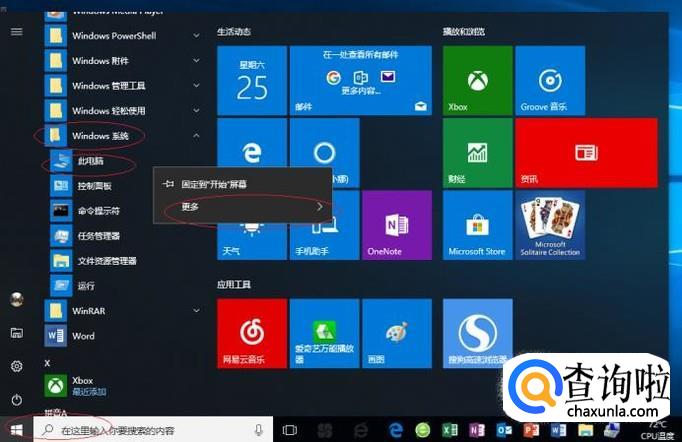The image size is (682, 442).
Task: Launch 命令提示符 from the app list
Action: (98, 211)
